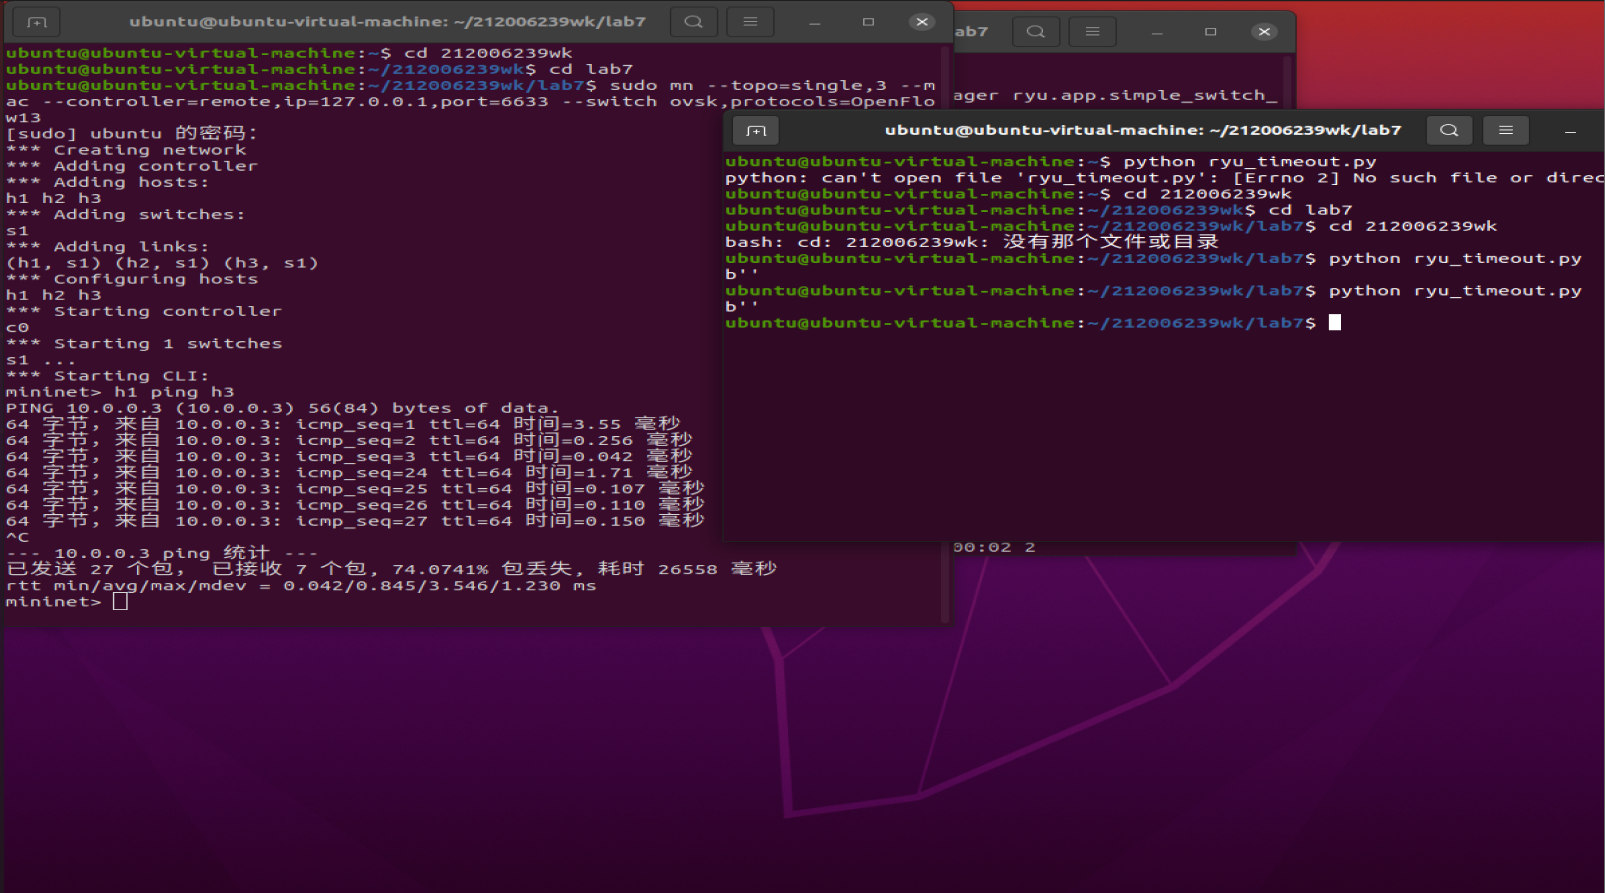Viewport: 1605px width, 893px height.
Task: Click the "*** Starting CLI:" line
Action: 108,375
